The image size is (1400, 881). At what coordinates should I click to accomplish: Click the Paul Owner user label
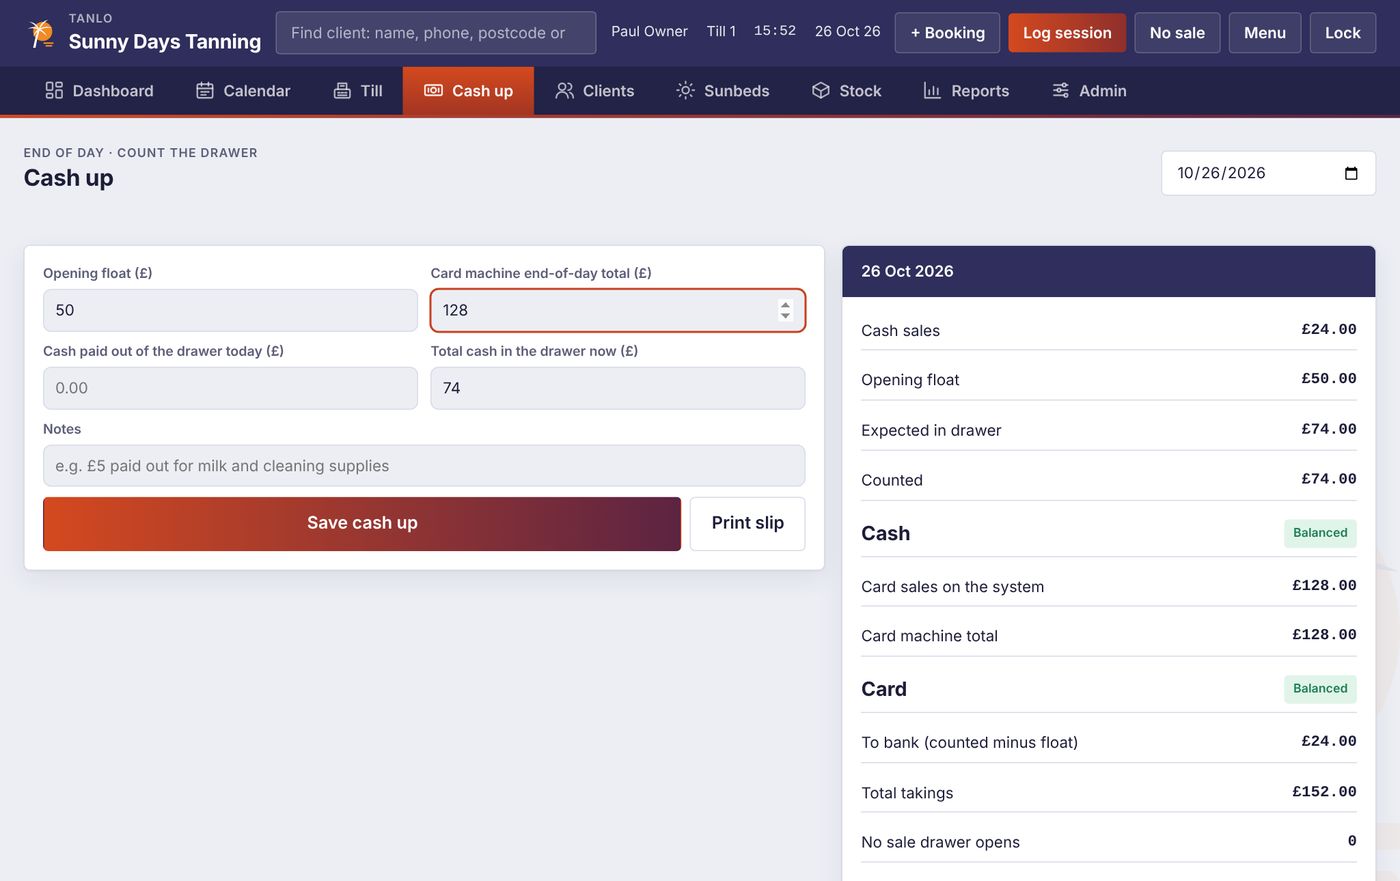pos(649,32)
